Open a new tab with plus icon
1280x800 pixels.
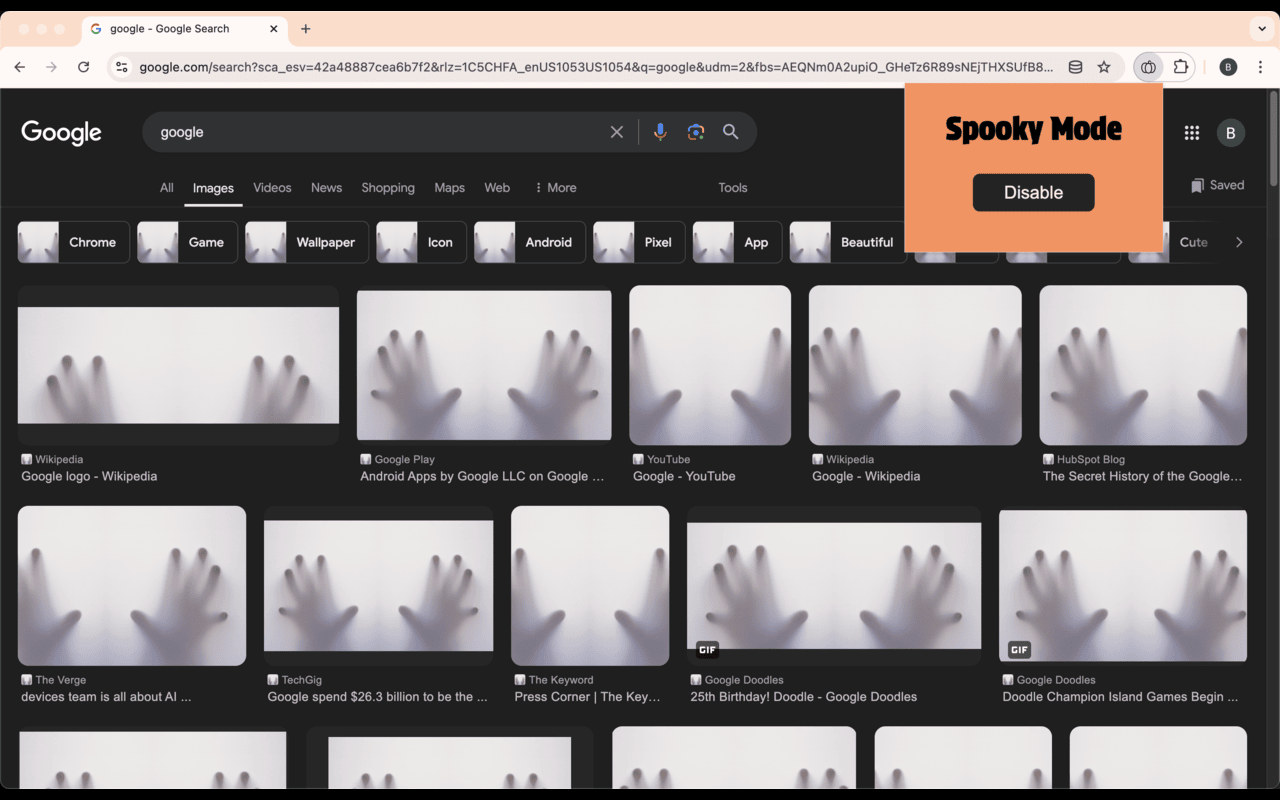click(x=306, y=29)
